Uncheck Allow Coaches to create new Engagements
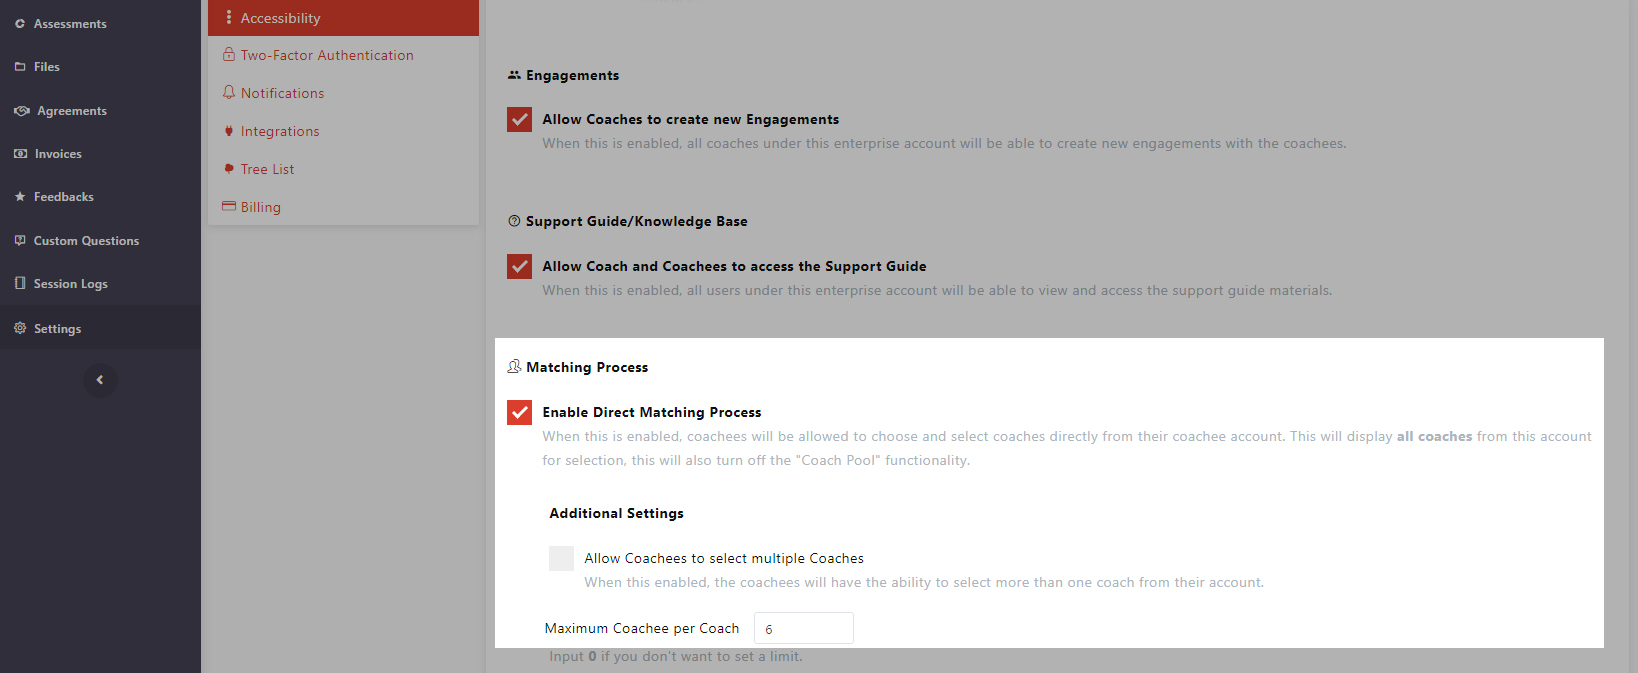This screenshot has height=673, width=1638. pyautogui.click(x=520, y=120)
